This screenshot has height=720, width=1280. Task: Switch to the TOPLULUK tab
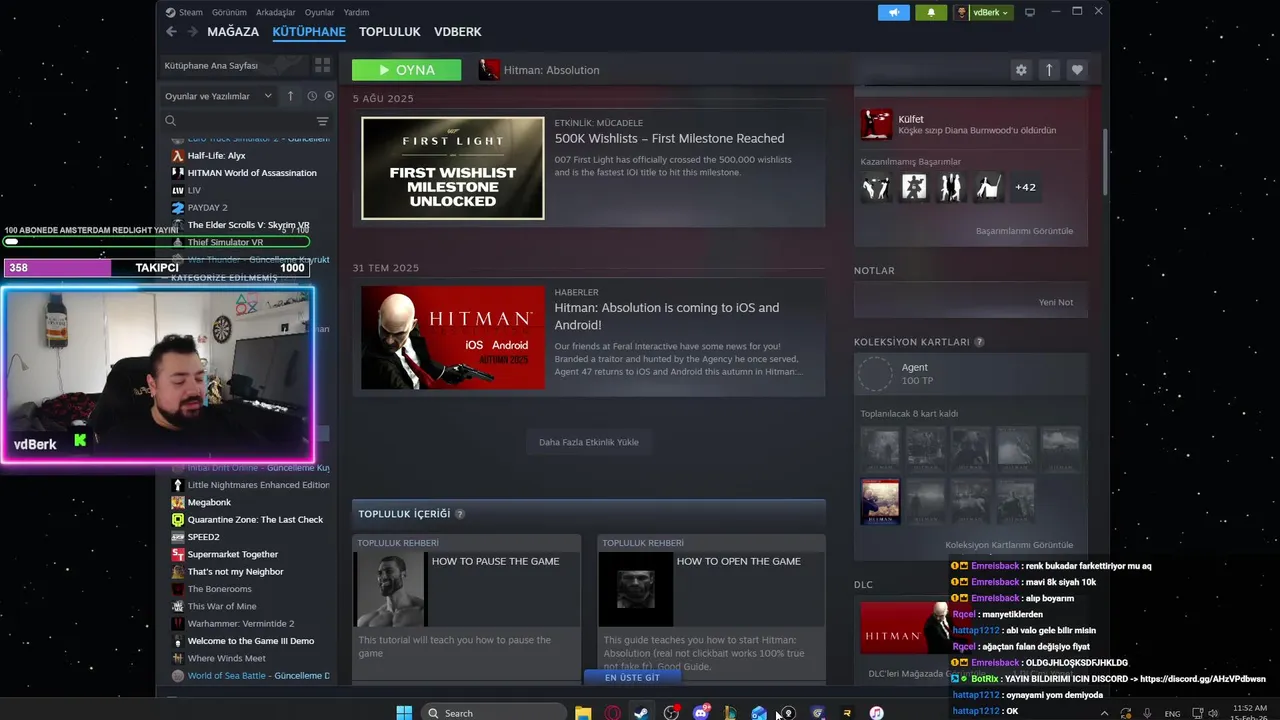point(390,32)
